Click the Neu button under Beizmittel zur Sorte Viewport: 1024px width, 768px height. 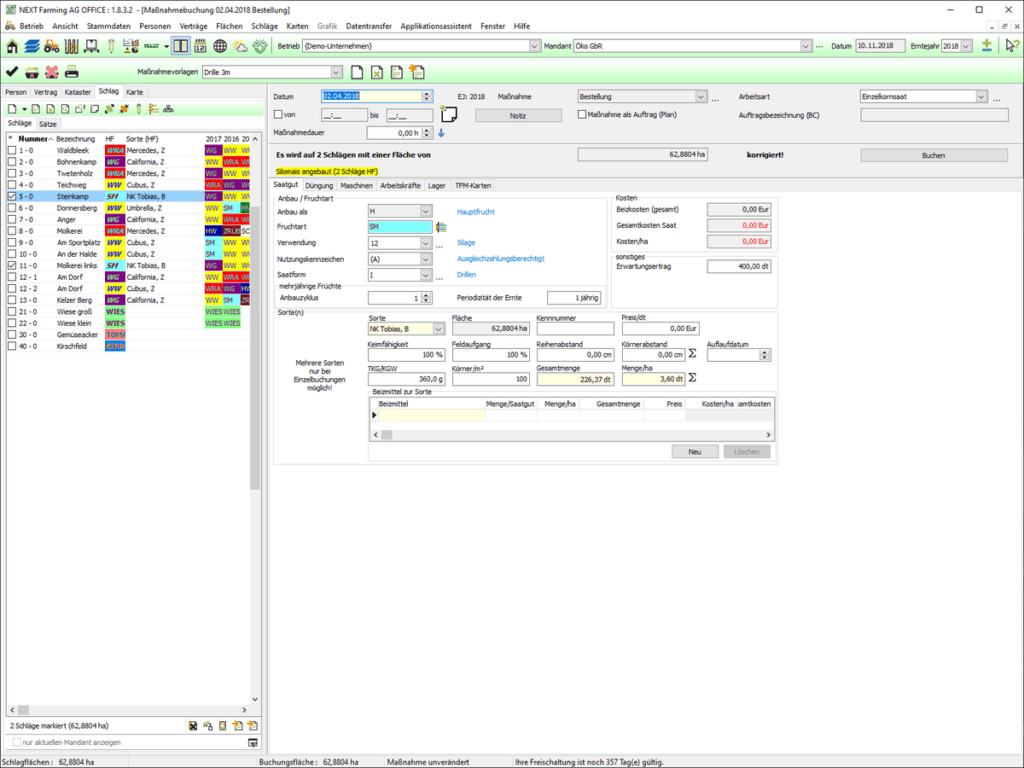694,452
